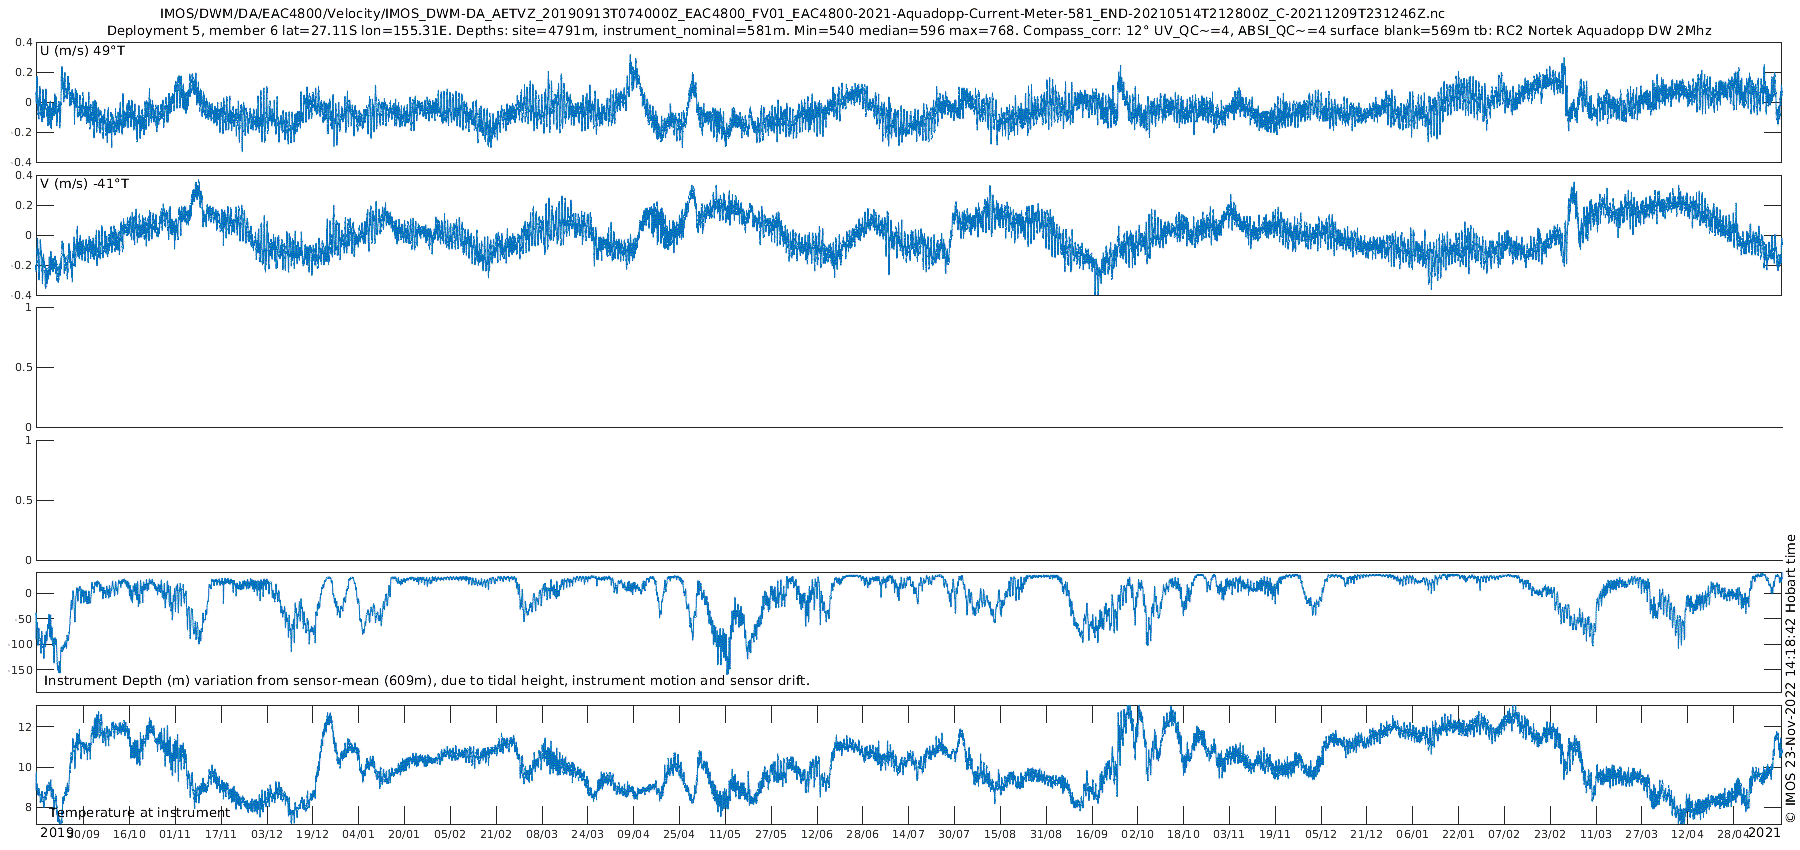This screenshot has height=850, width=1800.
Task: Click the 15/08 date tick label
Action: pyautogui.click(x=1000, y=834)
